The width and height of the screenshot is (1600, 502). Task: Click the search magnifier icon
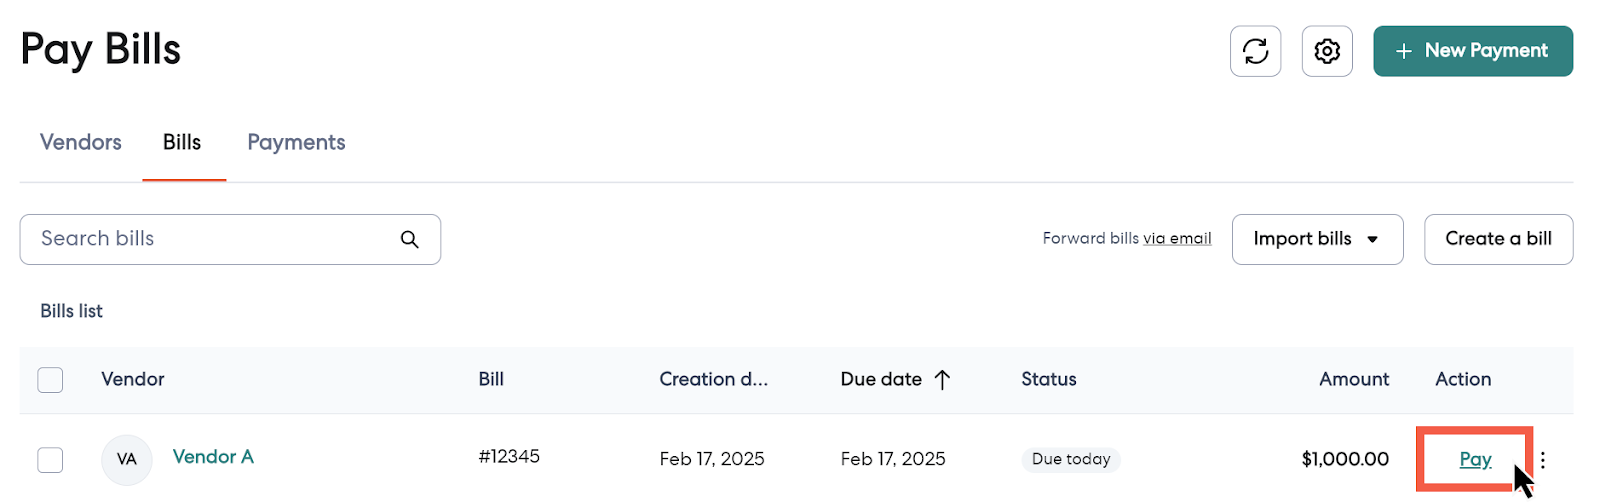point(410,239)
